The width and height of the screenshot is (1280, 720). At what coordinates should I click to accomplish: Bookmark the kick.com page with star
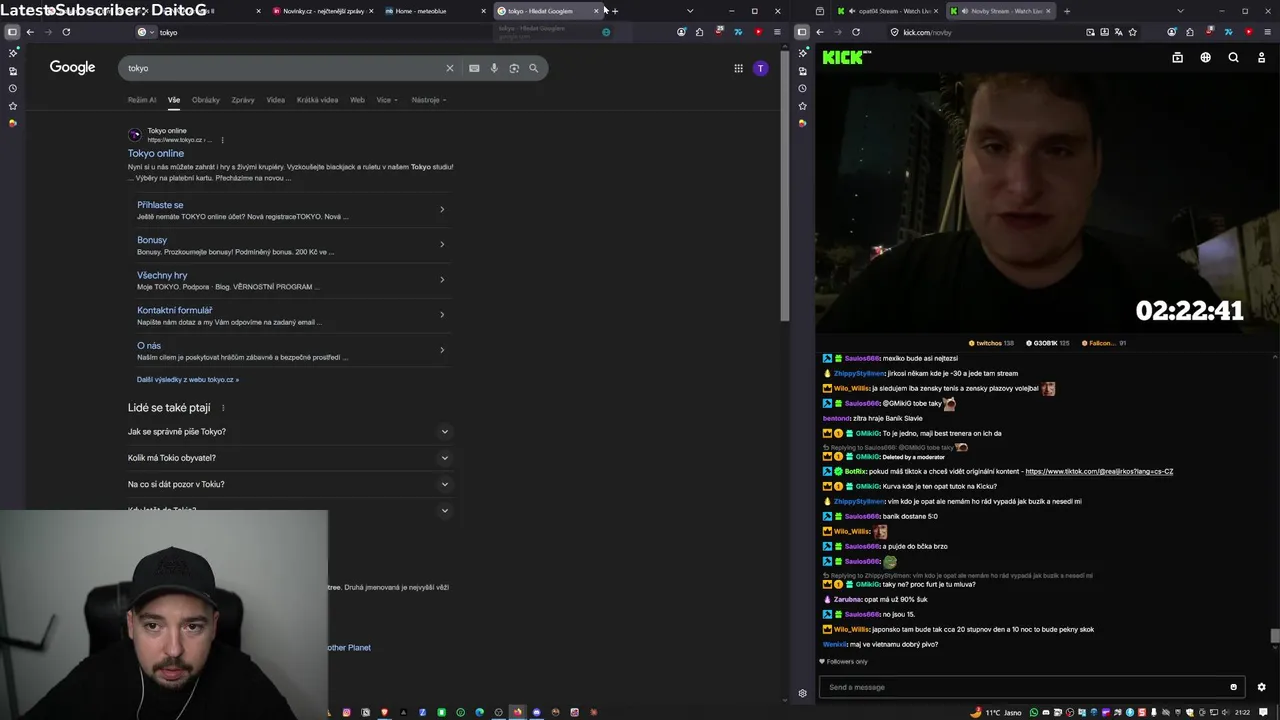tap(1133, 32)
